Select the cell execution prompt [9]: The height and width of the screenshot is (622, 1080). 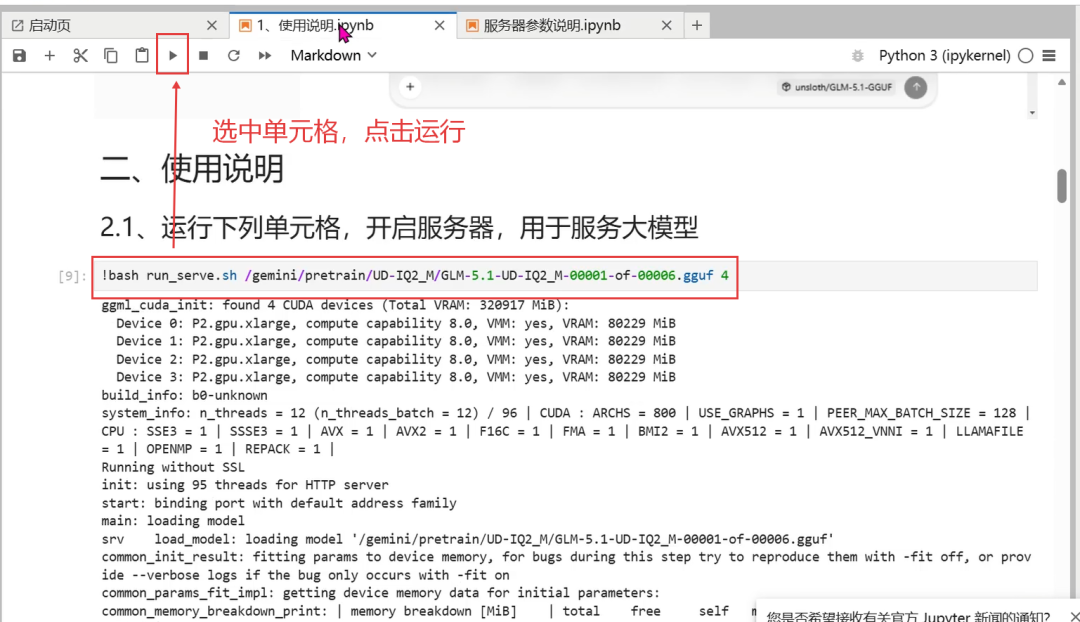pyautogui.click(x=72, y=276)
